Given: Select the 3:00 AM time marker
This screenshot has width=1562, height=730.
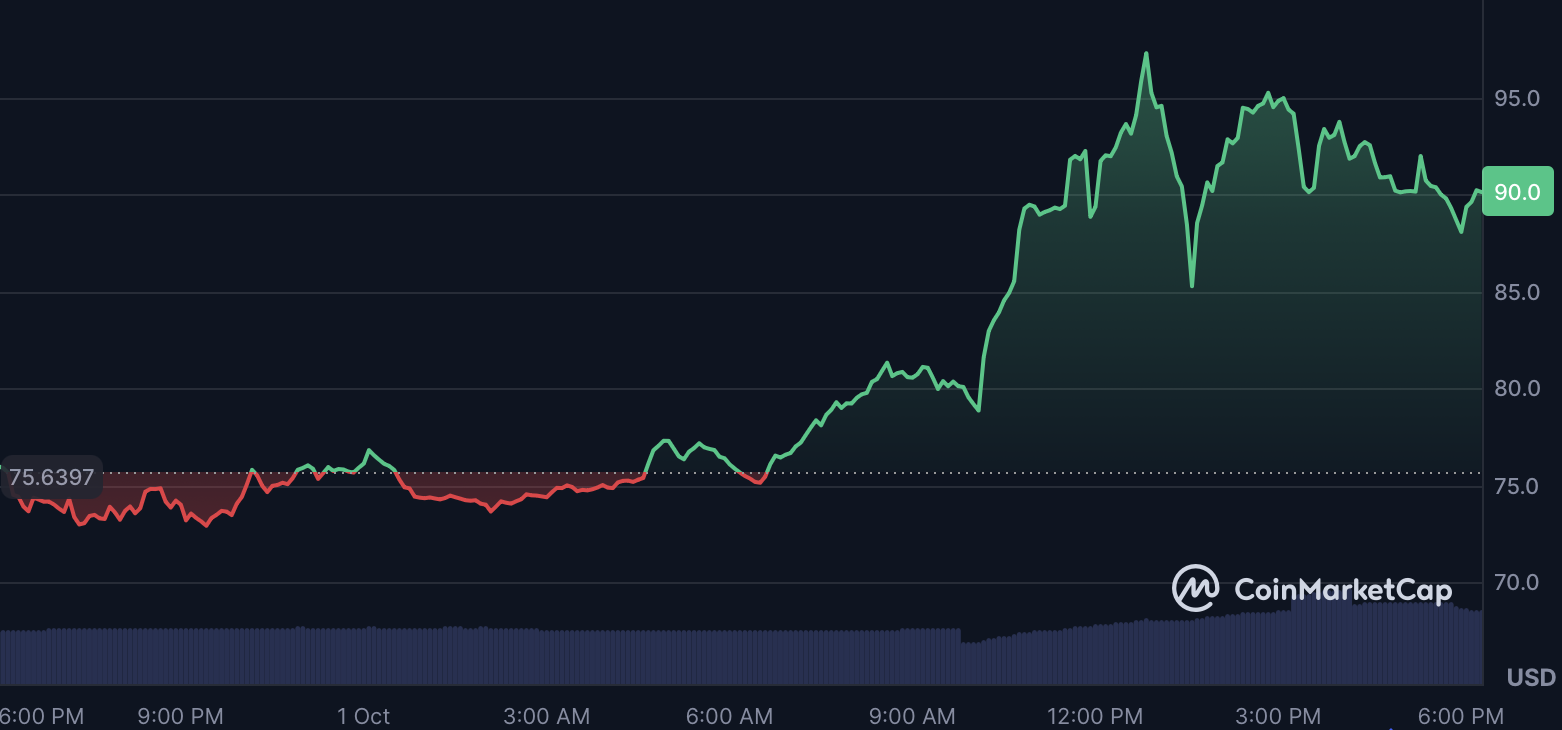Looking at the screenshot, I should click(546, 716).
